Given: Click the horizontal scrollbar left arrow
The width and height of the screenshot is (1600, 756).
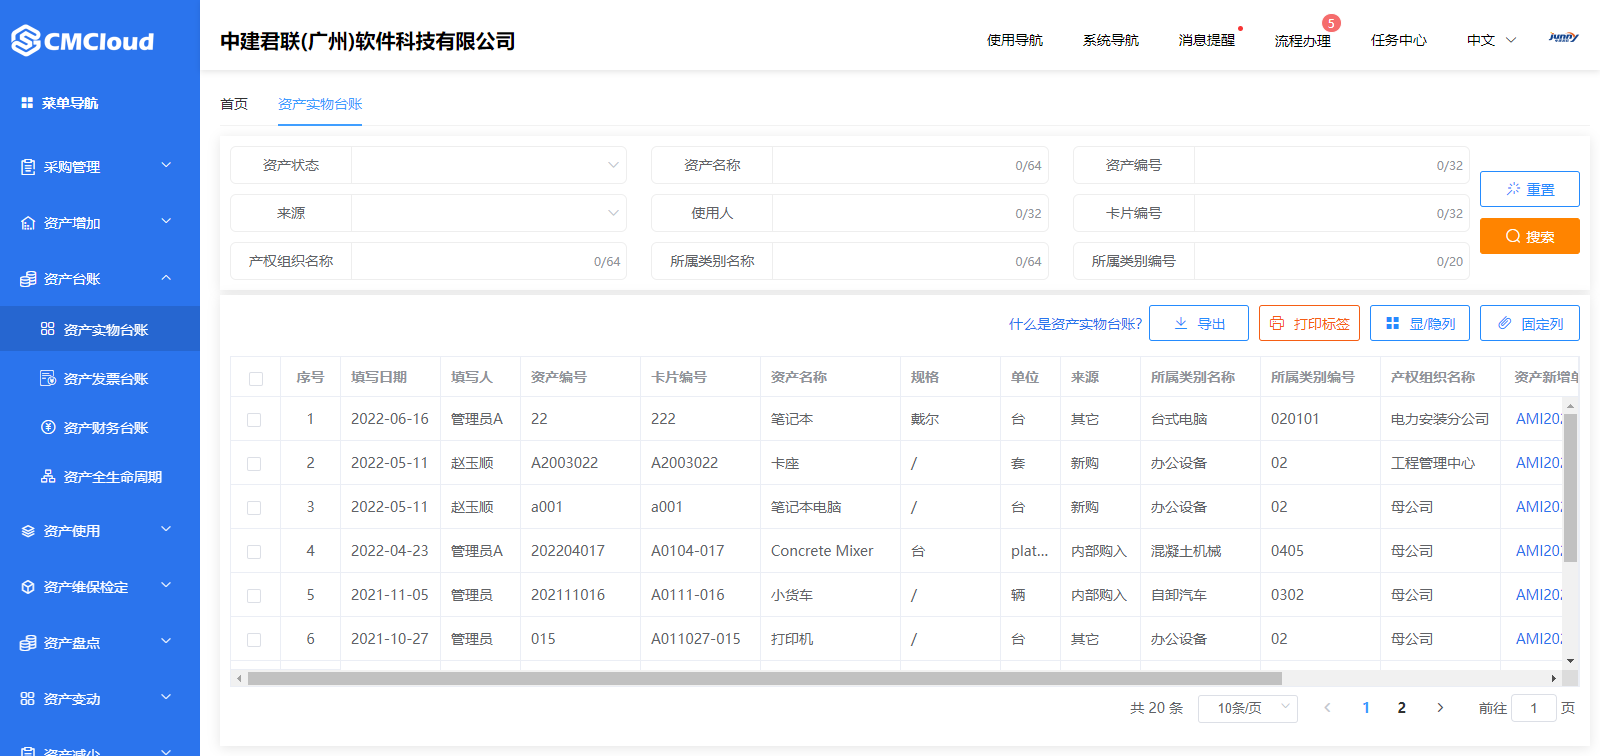Looking at the screenshot, I should 239,678.
